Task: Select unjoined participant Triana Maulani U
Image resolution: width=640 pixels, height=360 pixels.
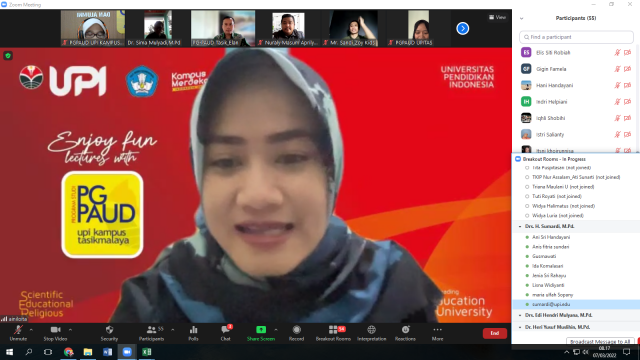Action: point(563,187)
